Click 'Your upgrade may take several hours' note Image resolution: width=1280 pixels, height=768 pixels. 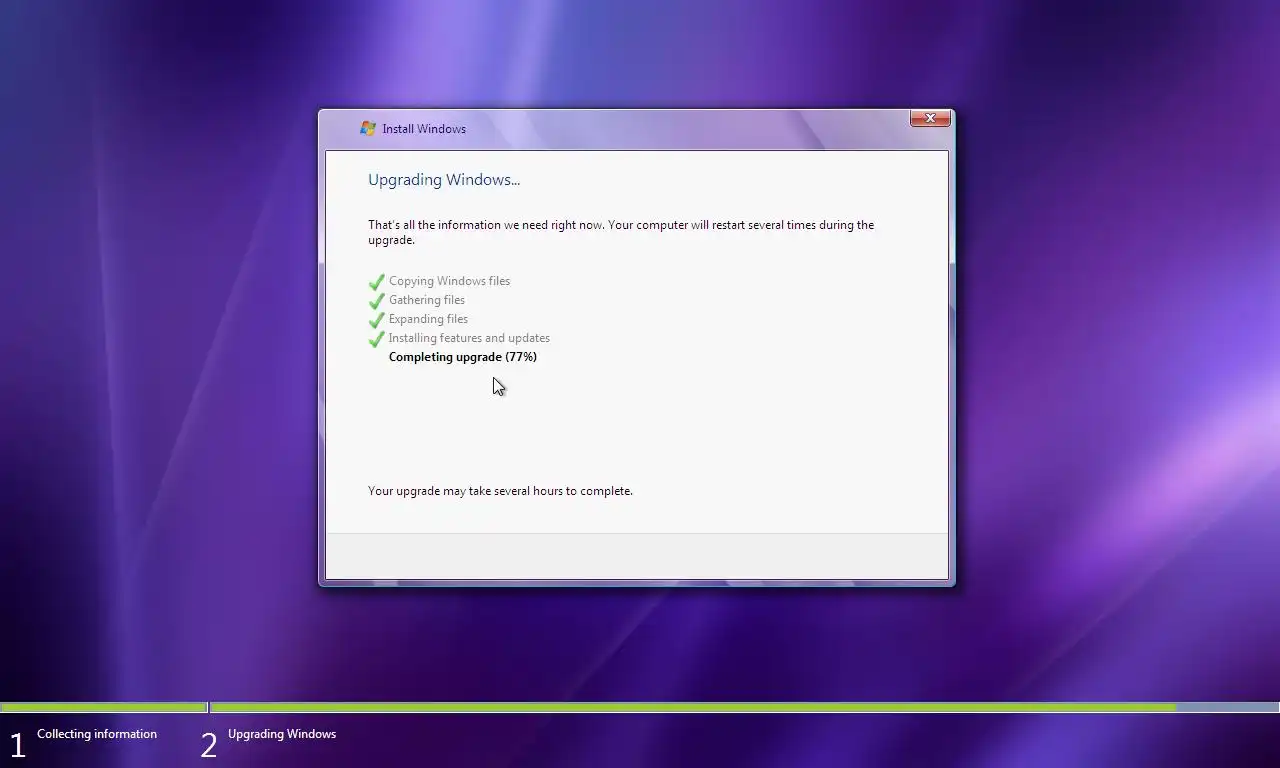(500, 491)
